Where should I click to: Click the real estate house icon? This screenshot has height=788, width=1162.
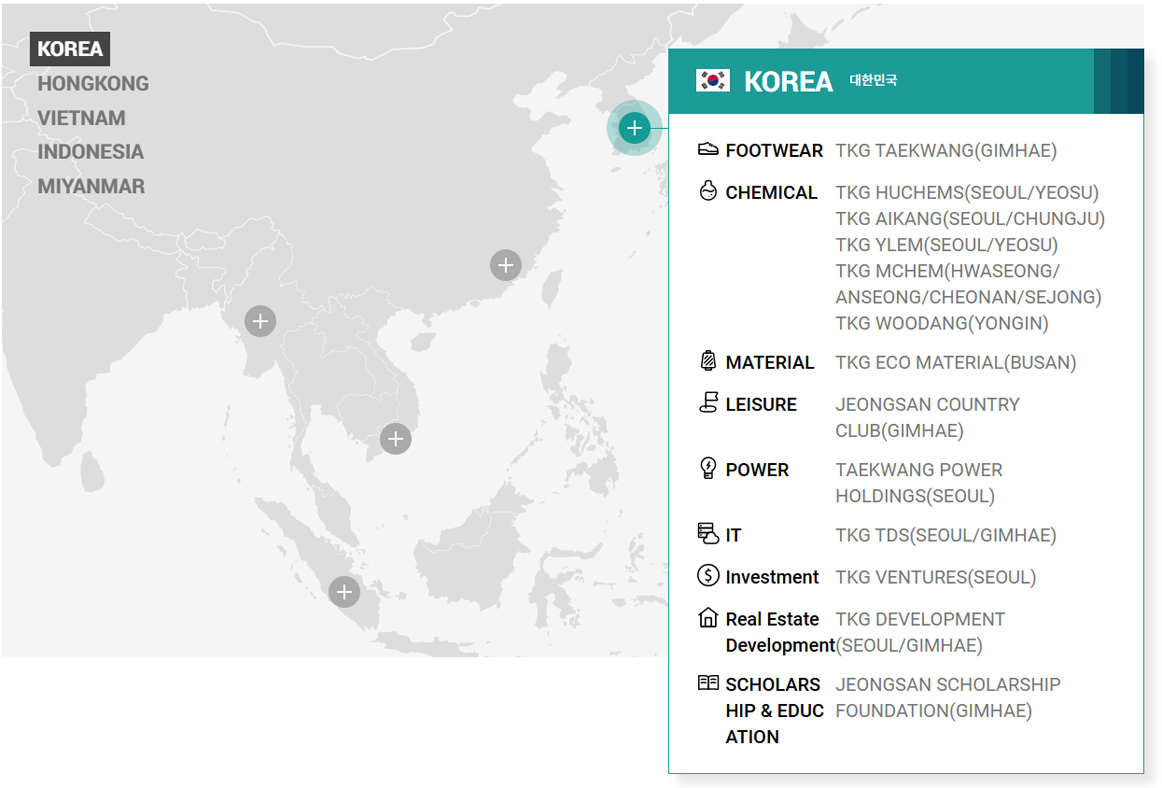point(708,618)
